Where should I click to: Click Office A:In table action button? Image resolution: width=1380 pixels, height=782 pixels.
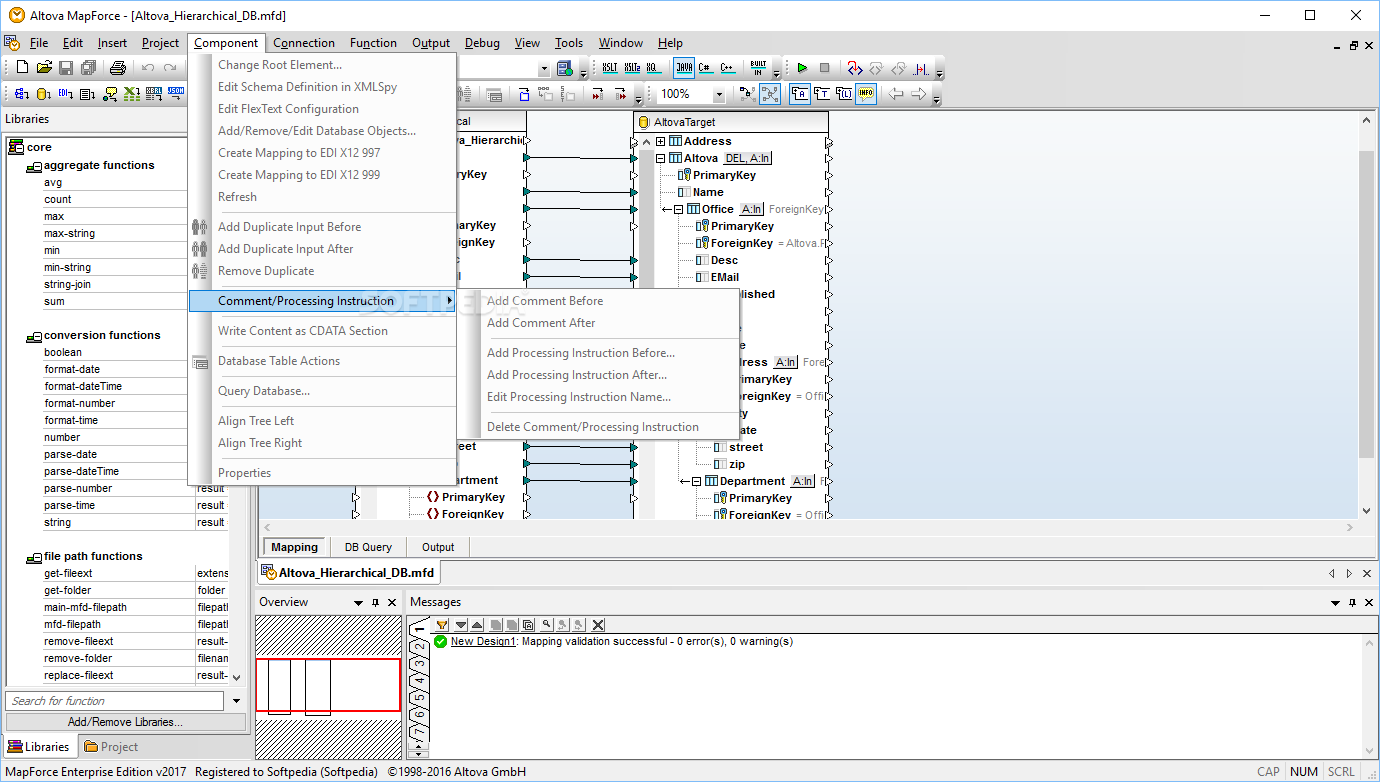[x=752, y=209]
